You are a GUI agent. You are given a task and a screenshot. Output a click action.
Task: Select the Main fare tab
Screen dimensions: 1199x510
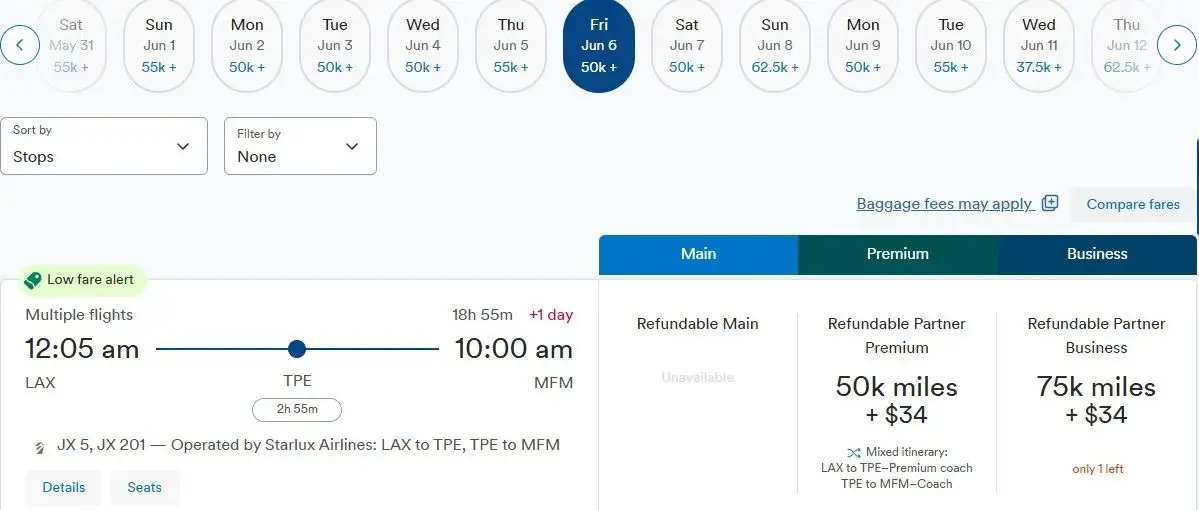coord(698,254)
